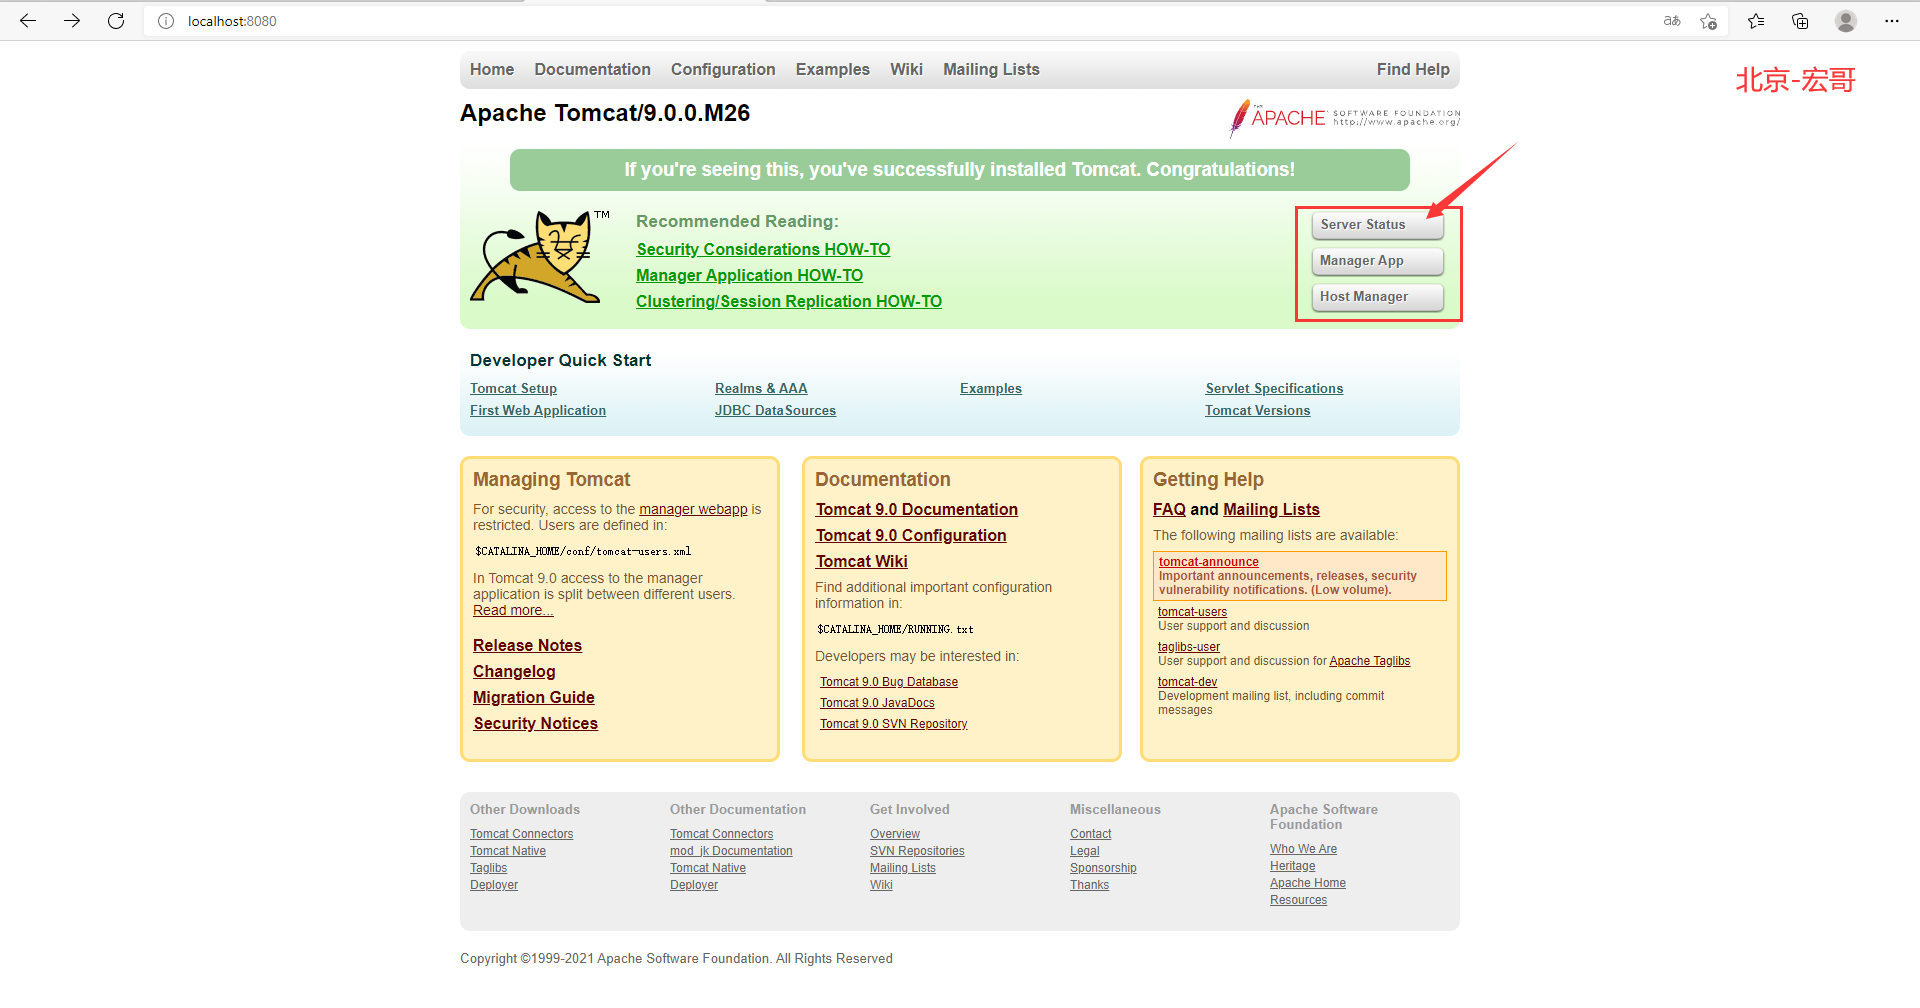1920x1008 pixels.
Task: Open mod_jk Documentation footer link
Action: click(731, 851)
